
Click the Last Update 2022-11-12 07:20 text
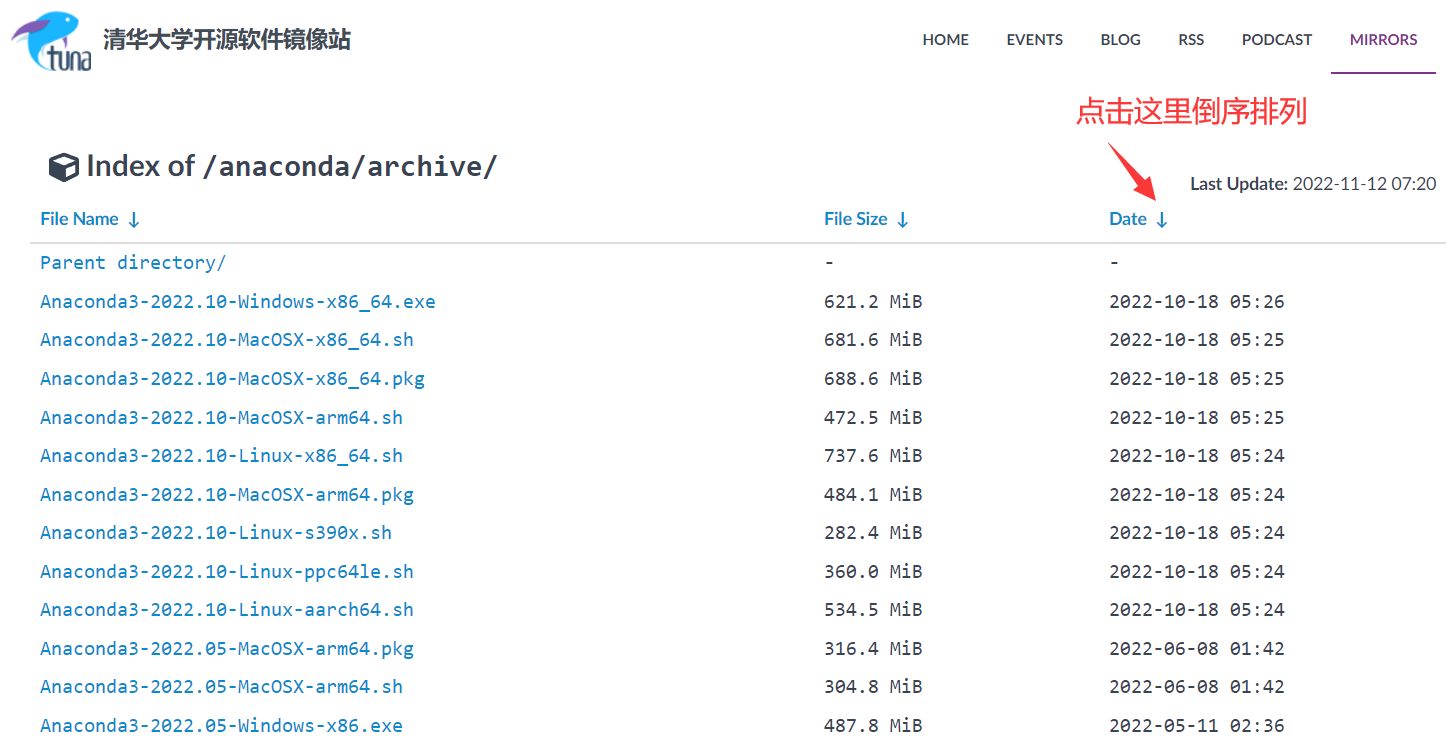pos(1313,184)
